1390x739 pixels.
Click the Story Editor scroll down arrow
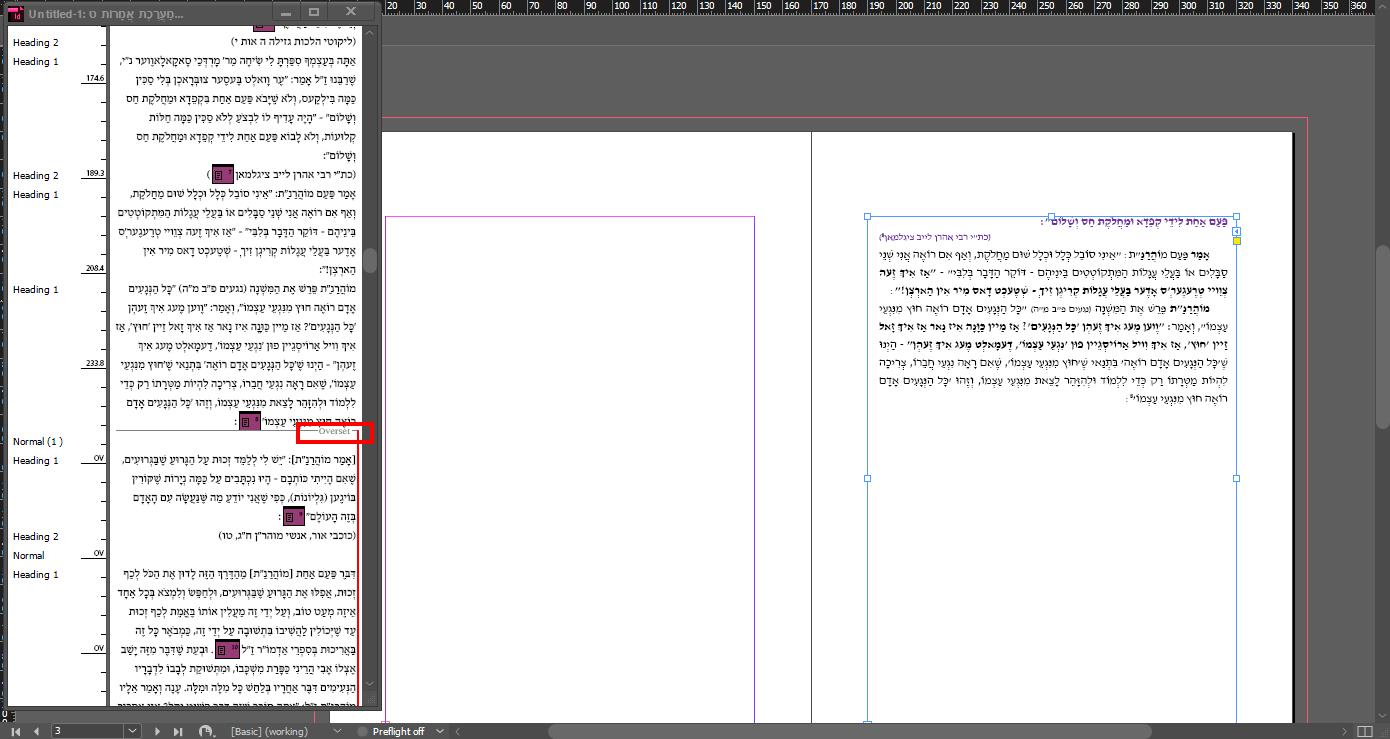pyautogui.click(x=370, y=684)
